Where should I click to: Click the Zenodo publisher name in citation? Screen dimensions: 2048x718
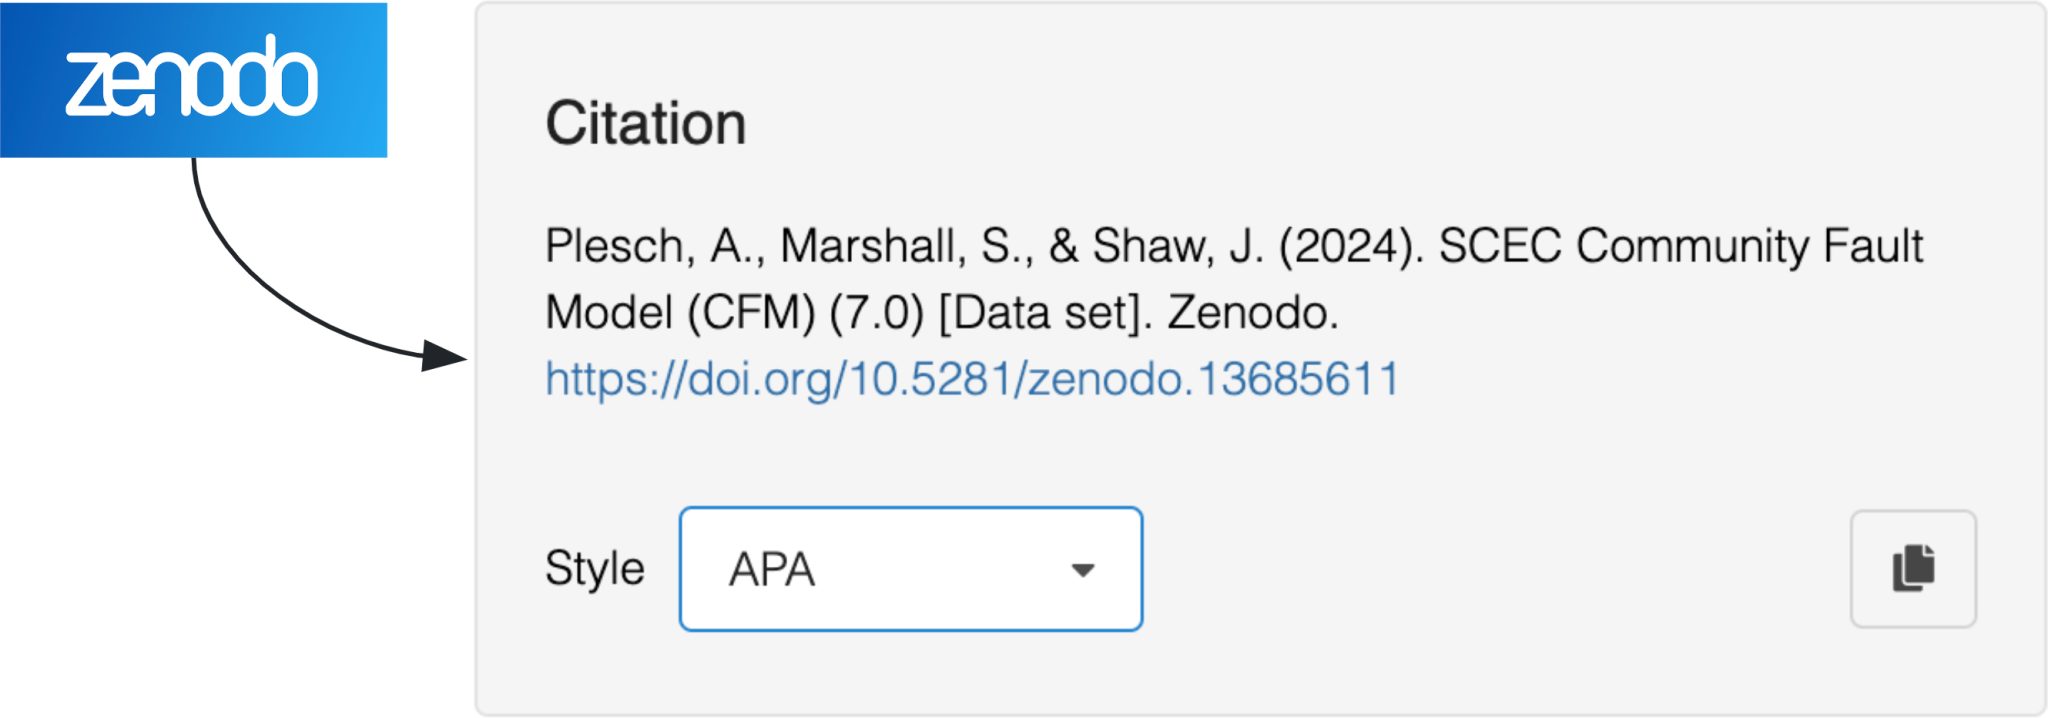(1251, 313)
